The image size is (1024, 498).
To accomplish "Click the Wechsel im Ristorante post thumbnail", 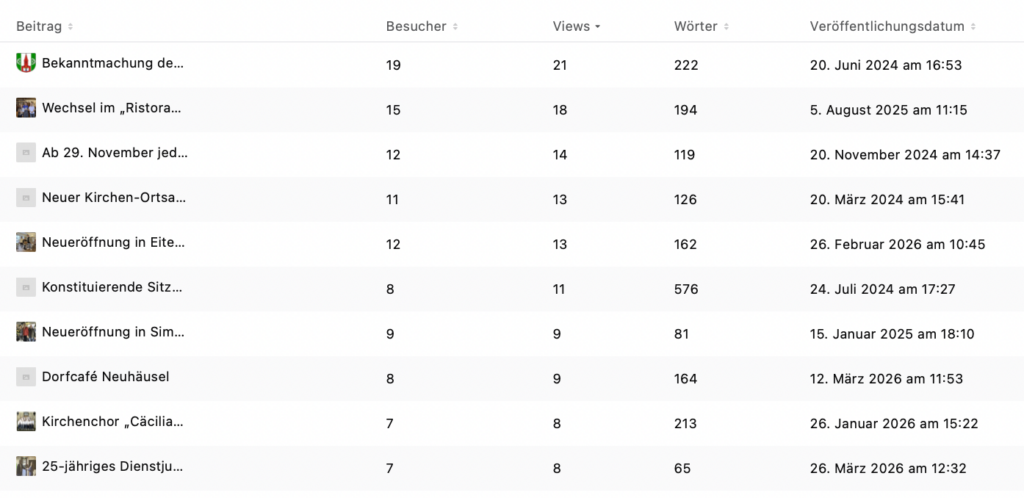I will [26, 108].
